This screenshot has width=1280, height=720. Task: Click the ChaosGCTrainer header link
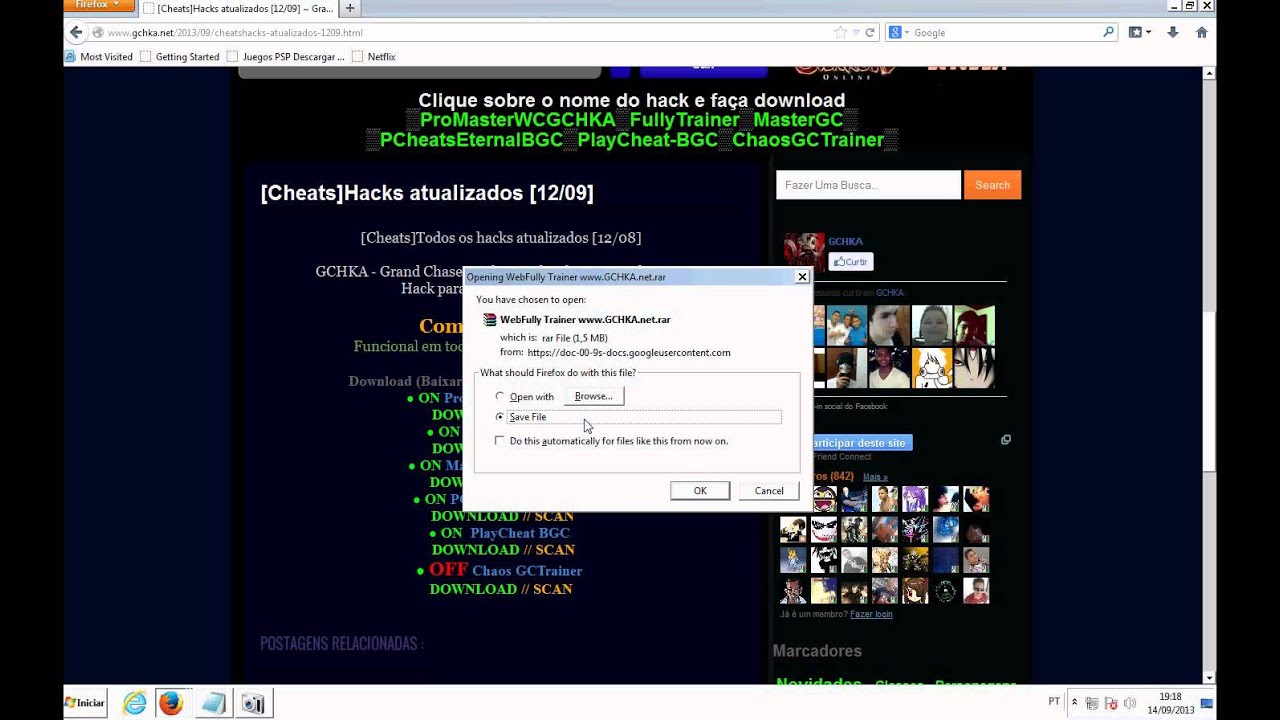pos(808,140)
